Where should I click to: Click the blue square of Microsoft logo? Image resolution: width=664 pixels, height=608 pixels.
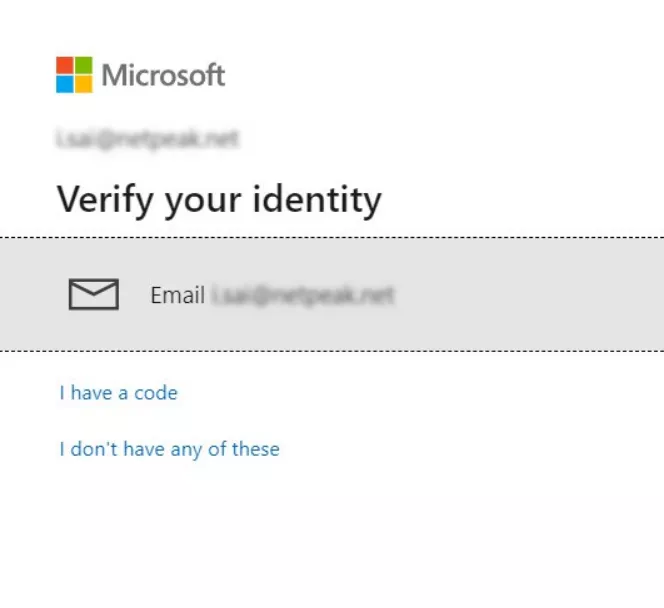[x=65, y=84]
